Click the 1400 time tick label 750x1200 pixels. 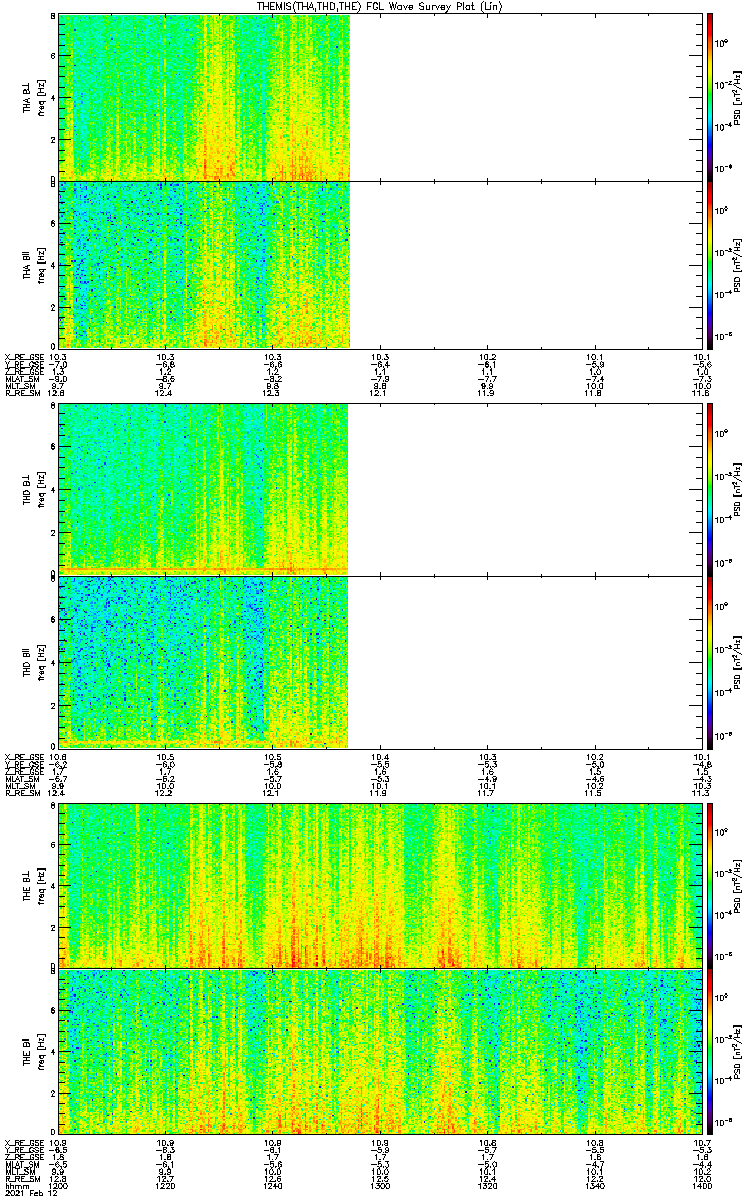[700, 1184]
